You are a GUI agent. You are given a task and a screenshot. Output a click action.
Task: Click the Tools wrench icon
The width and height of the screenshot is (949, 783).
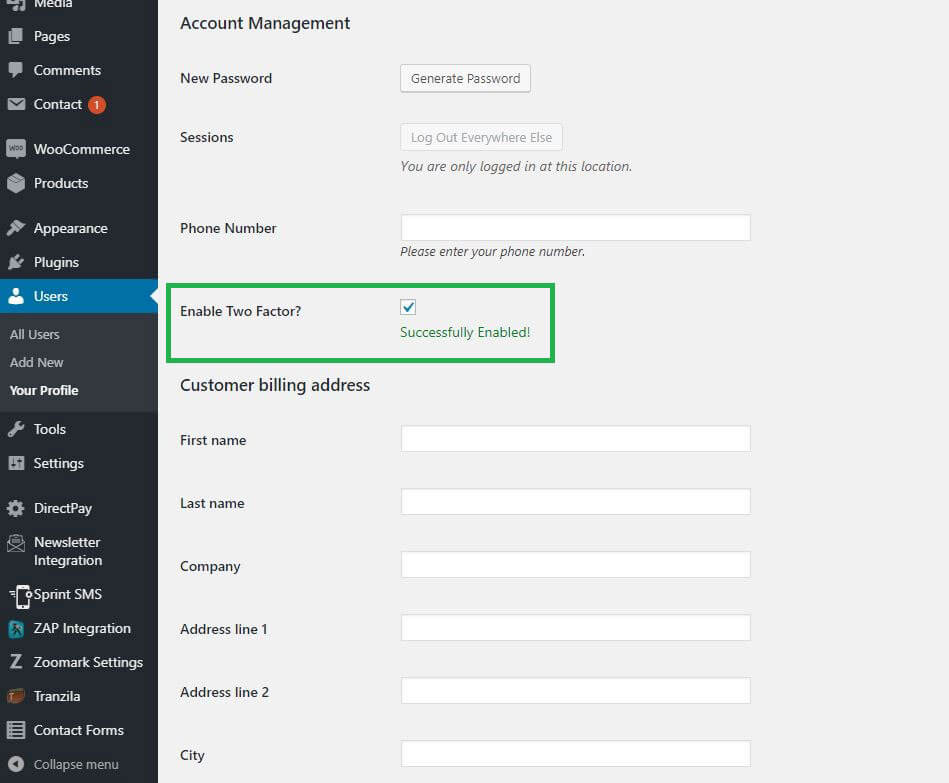click(x=16, y=429)
